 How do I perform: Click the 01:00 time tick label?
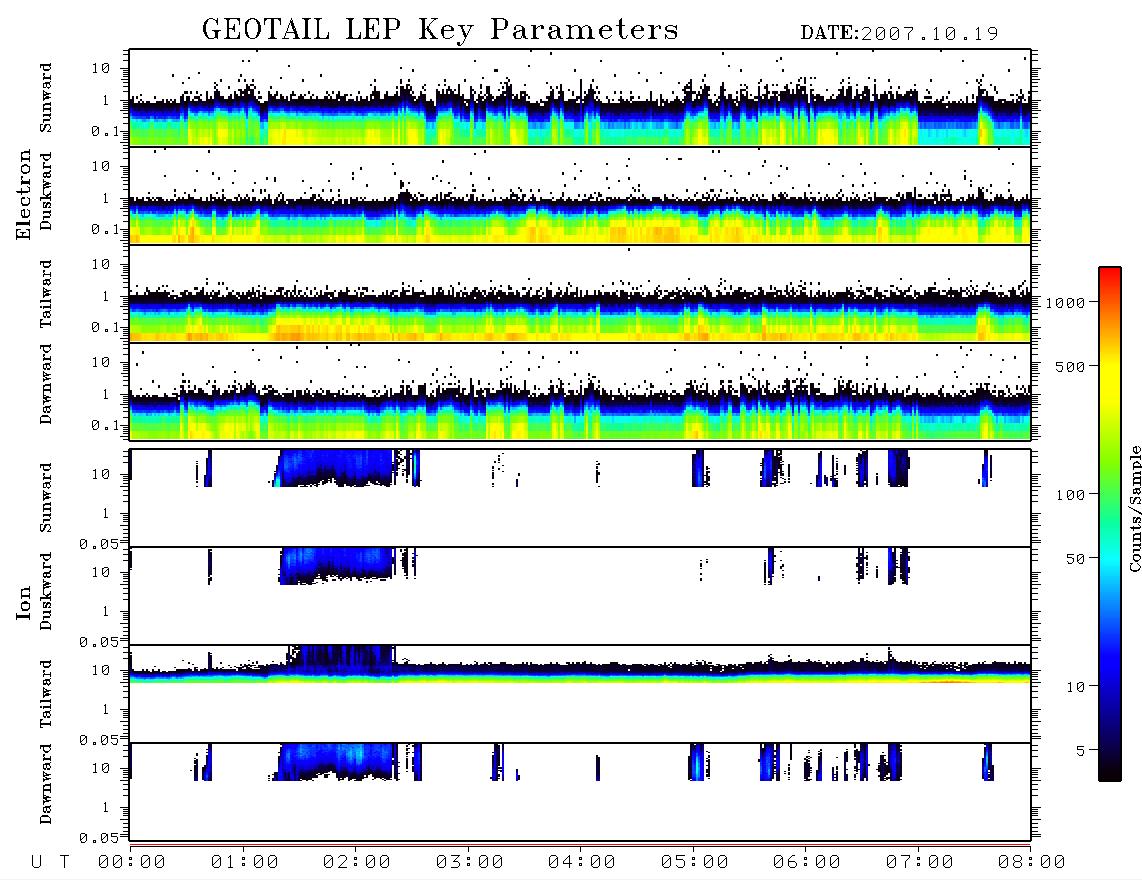coord(245,863)
